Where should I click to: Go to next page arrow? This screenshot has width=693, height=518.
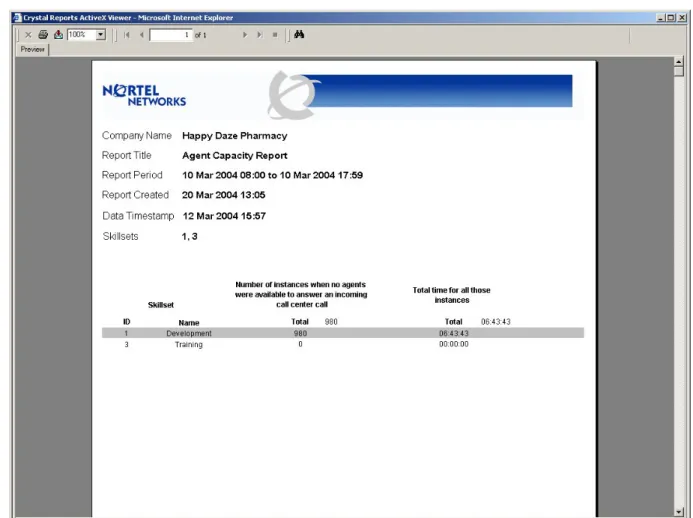[245, 35]
